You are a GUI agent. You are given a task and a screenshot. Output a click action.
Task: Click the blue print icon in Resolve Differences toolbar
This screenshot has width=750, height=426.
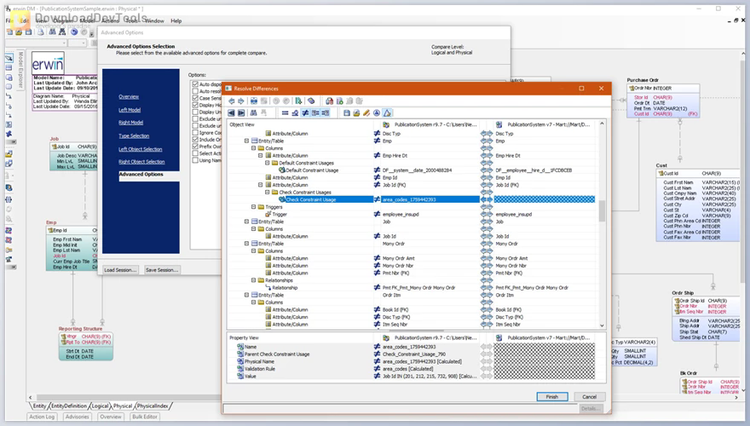(x=254, y=101)
